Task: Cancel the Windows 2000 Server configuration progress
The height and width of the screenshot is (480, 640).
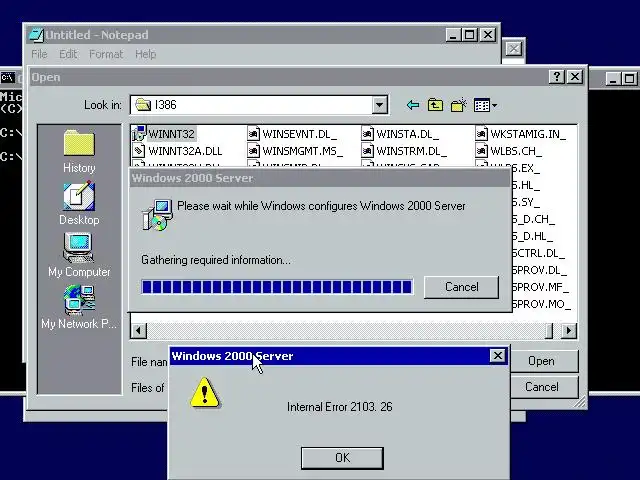Action: pos(461,287)
